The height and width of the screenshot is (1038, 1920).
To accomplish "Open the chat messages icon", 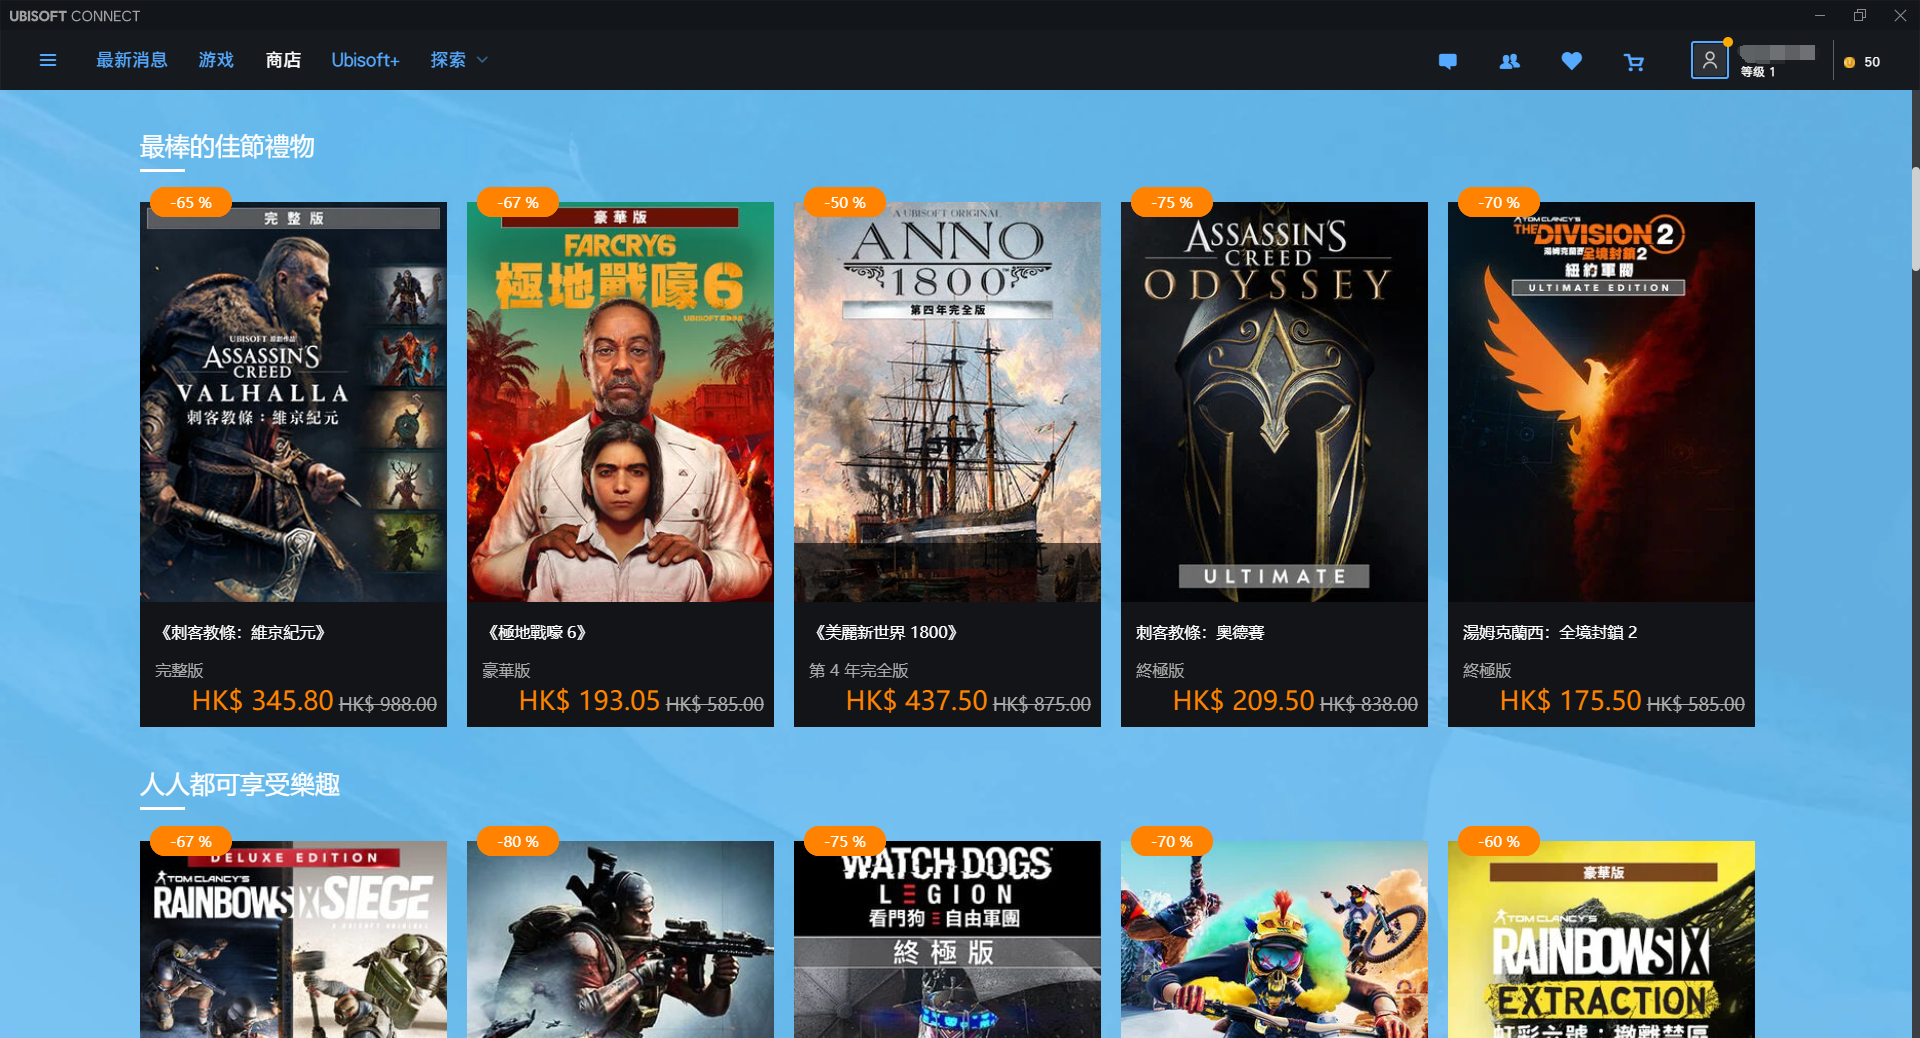I will click(x=1447, y=61).
